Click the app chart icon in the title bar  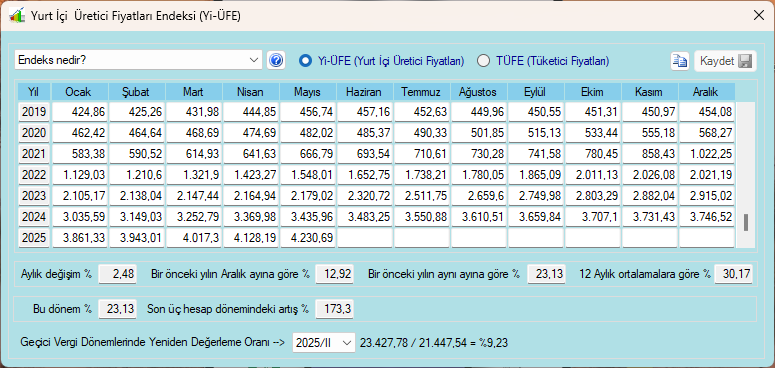click(17, 15)
